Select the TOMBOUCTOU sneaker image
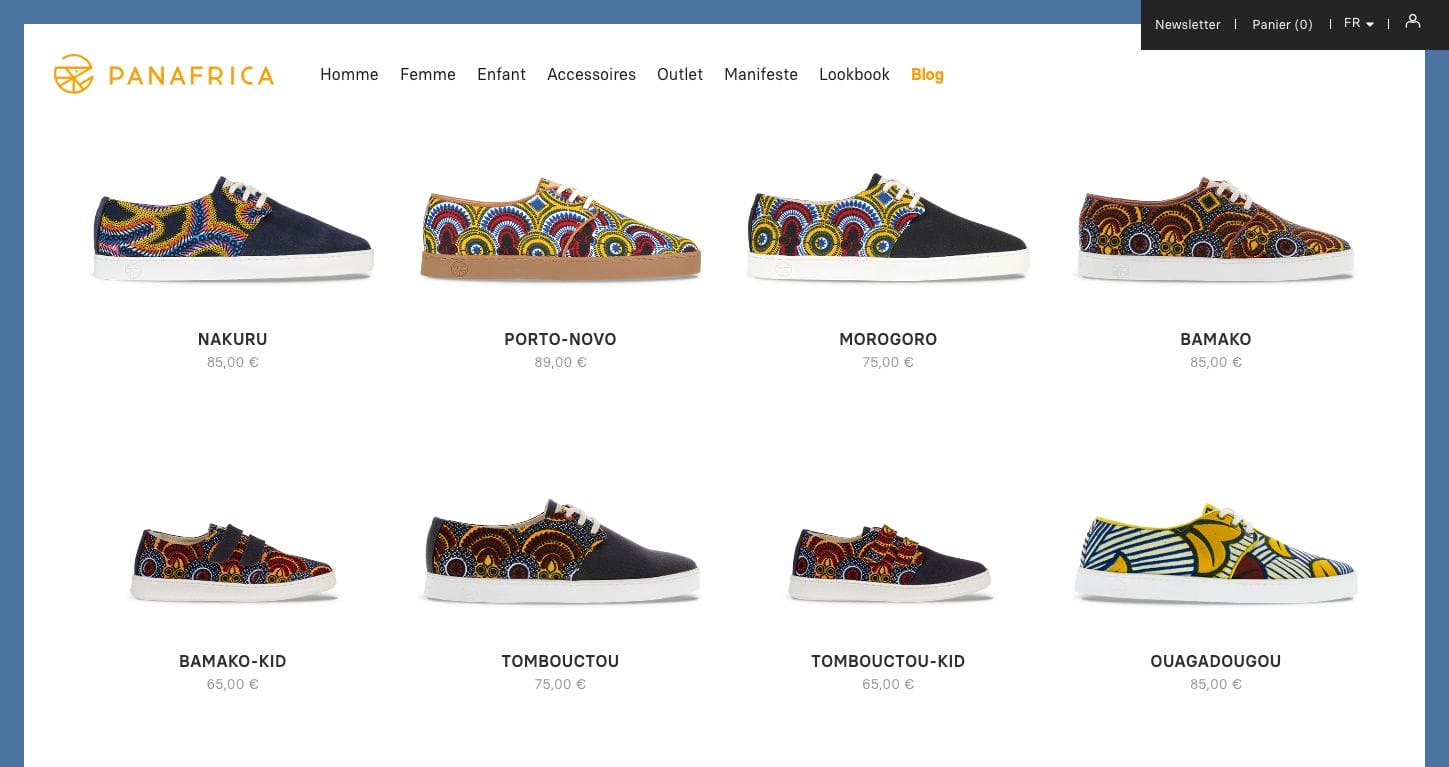 pyautogui.click(x=560, y=550)
